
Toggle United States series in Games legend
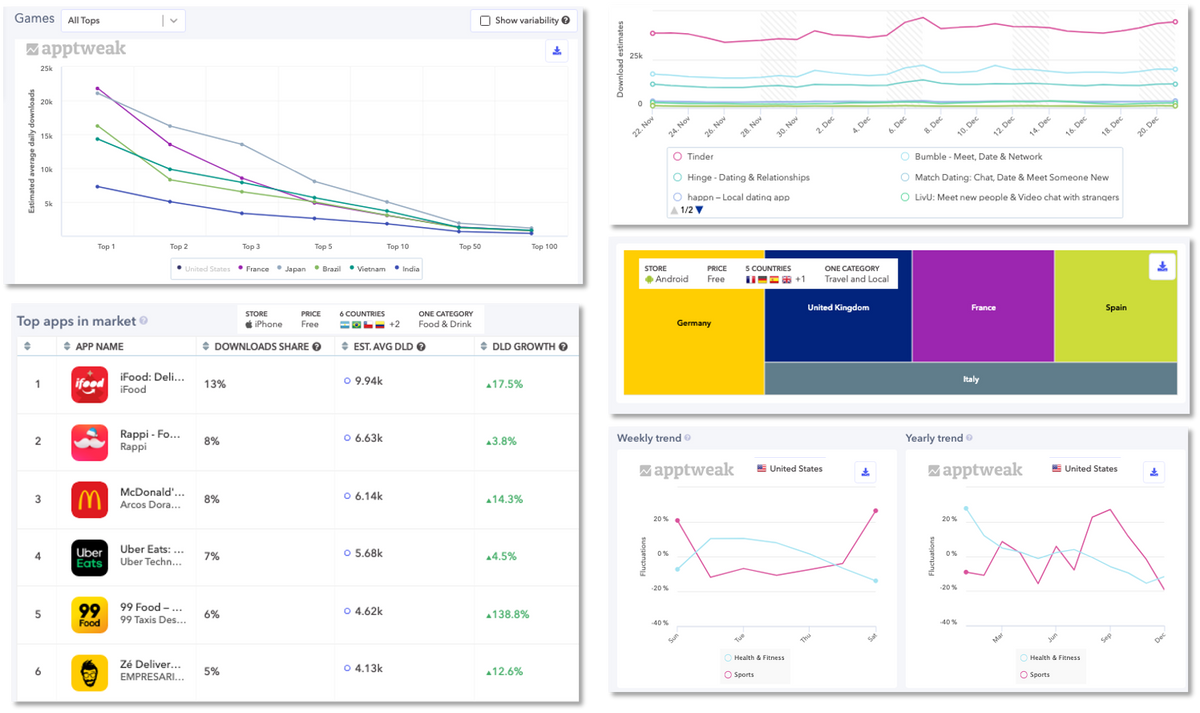(x=203, y=268)
